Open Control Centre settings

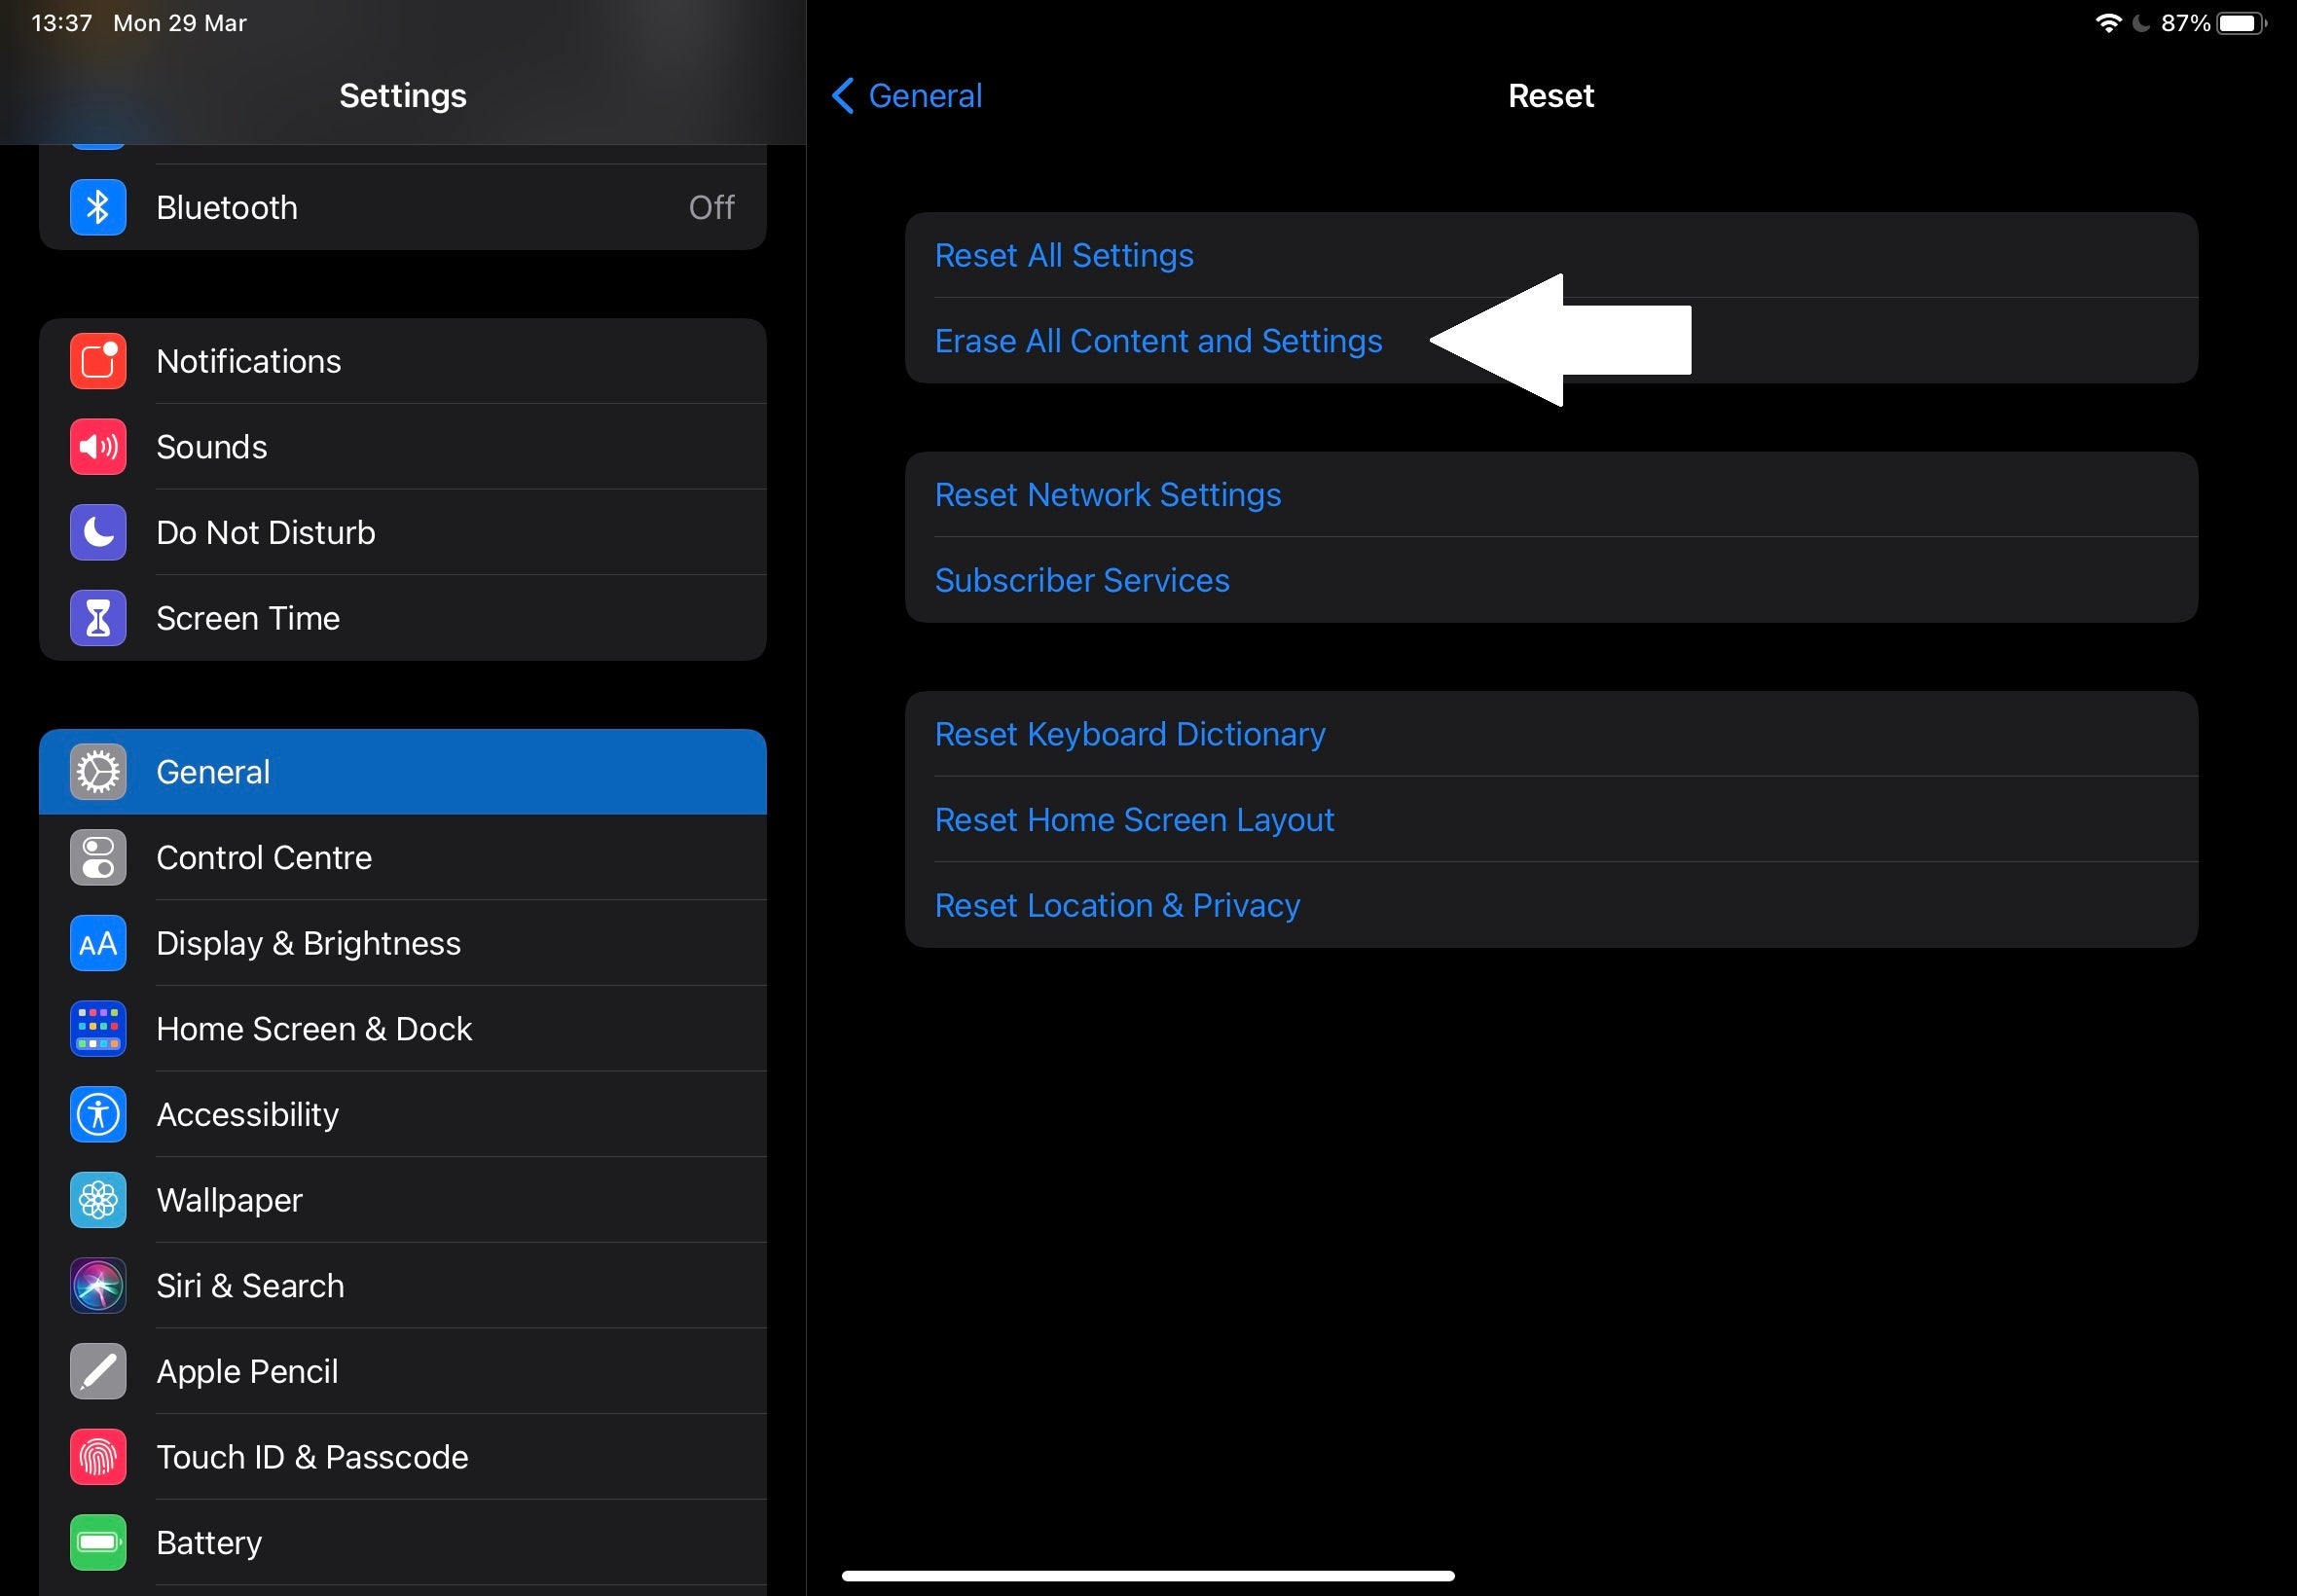(403, 858)
